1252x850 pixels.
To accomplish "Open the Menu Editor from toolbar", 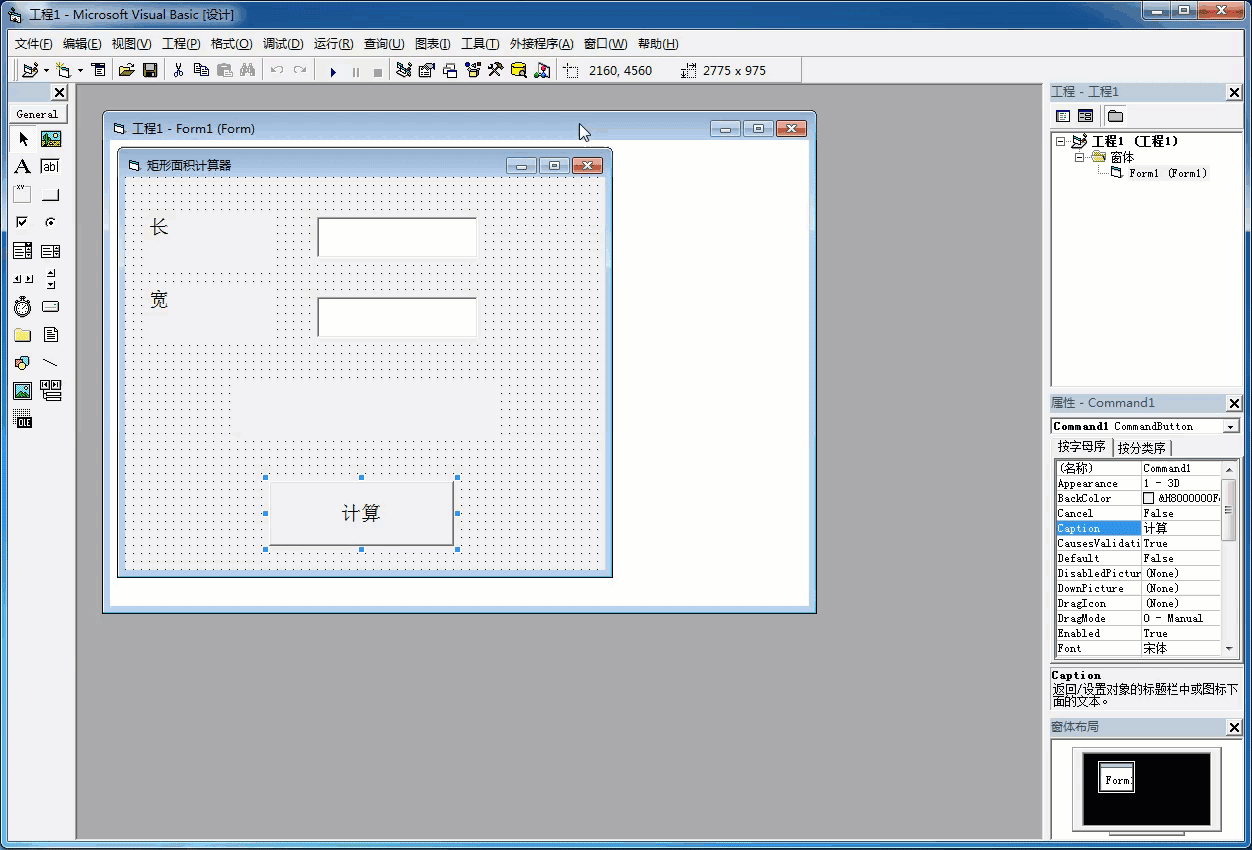I will pos(98,70).
